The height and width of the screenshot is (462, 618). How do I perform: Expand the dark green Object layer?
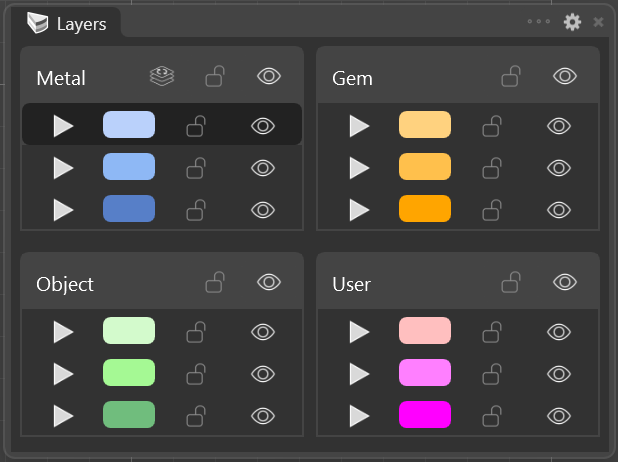[63, 416]
